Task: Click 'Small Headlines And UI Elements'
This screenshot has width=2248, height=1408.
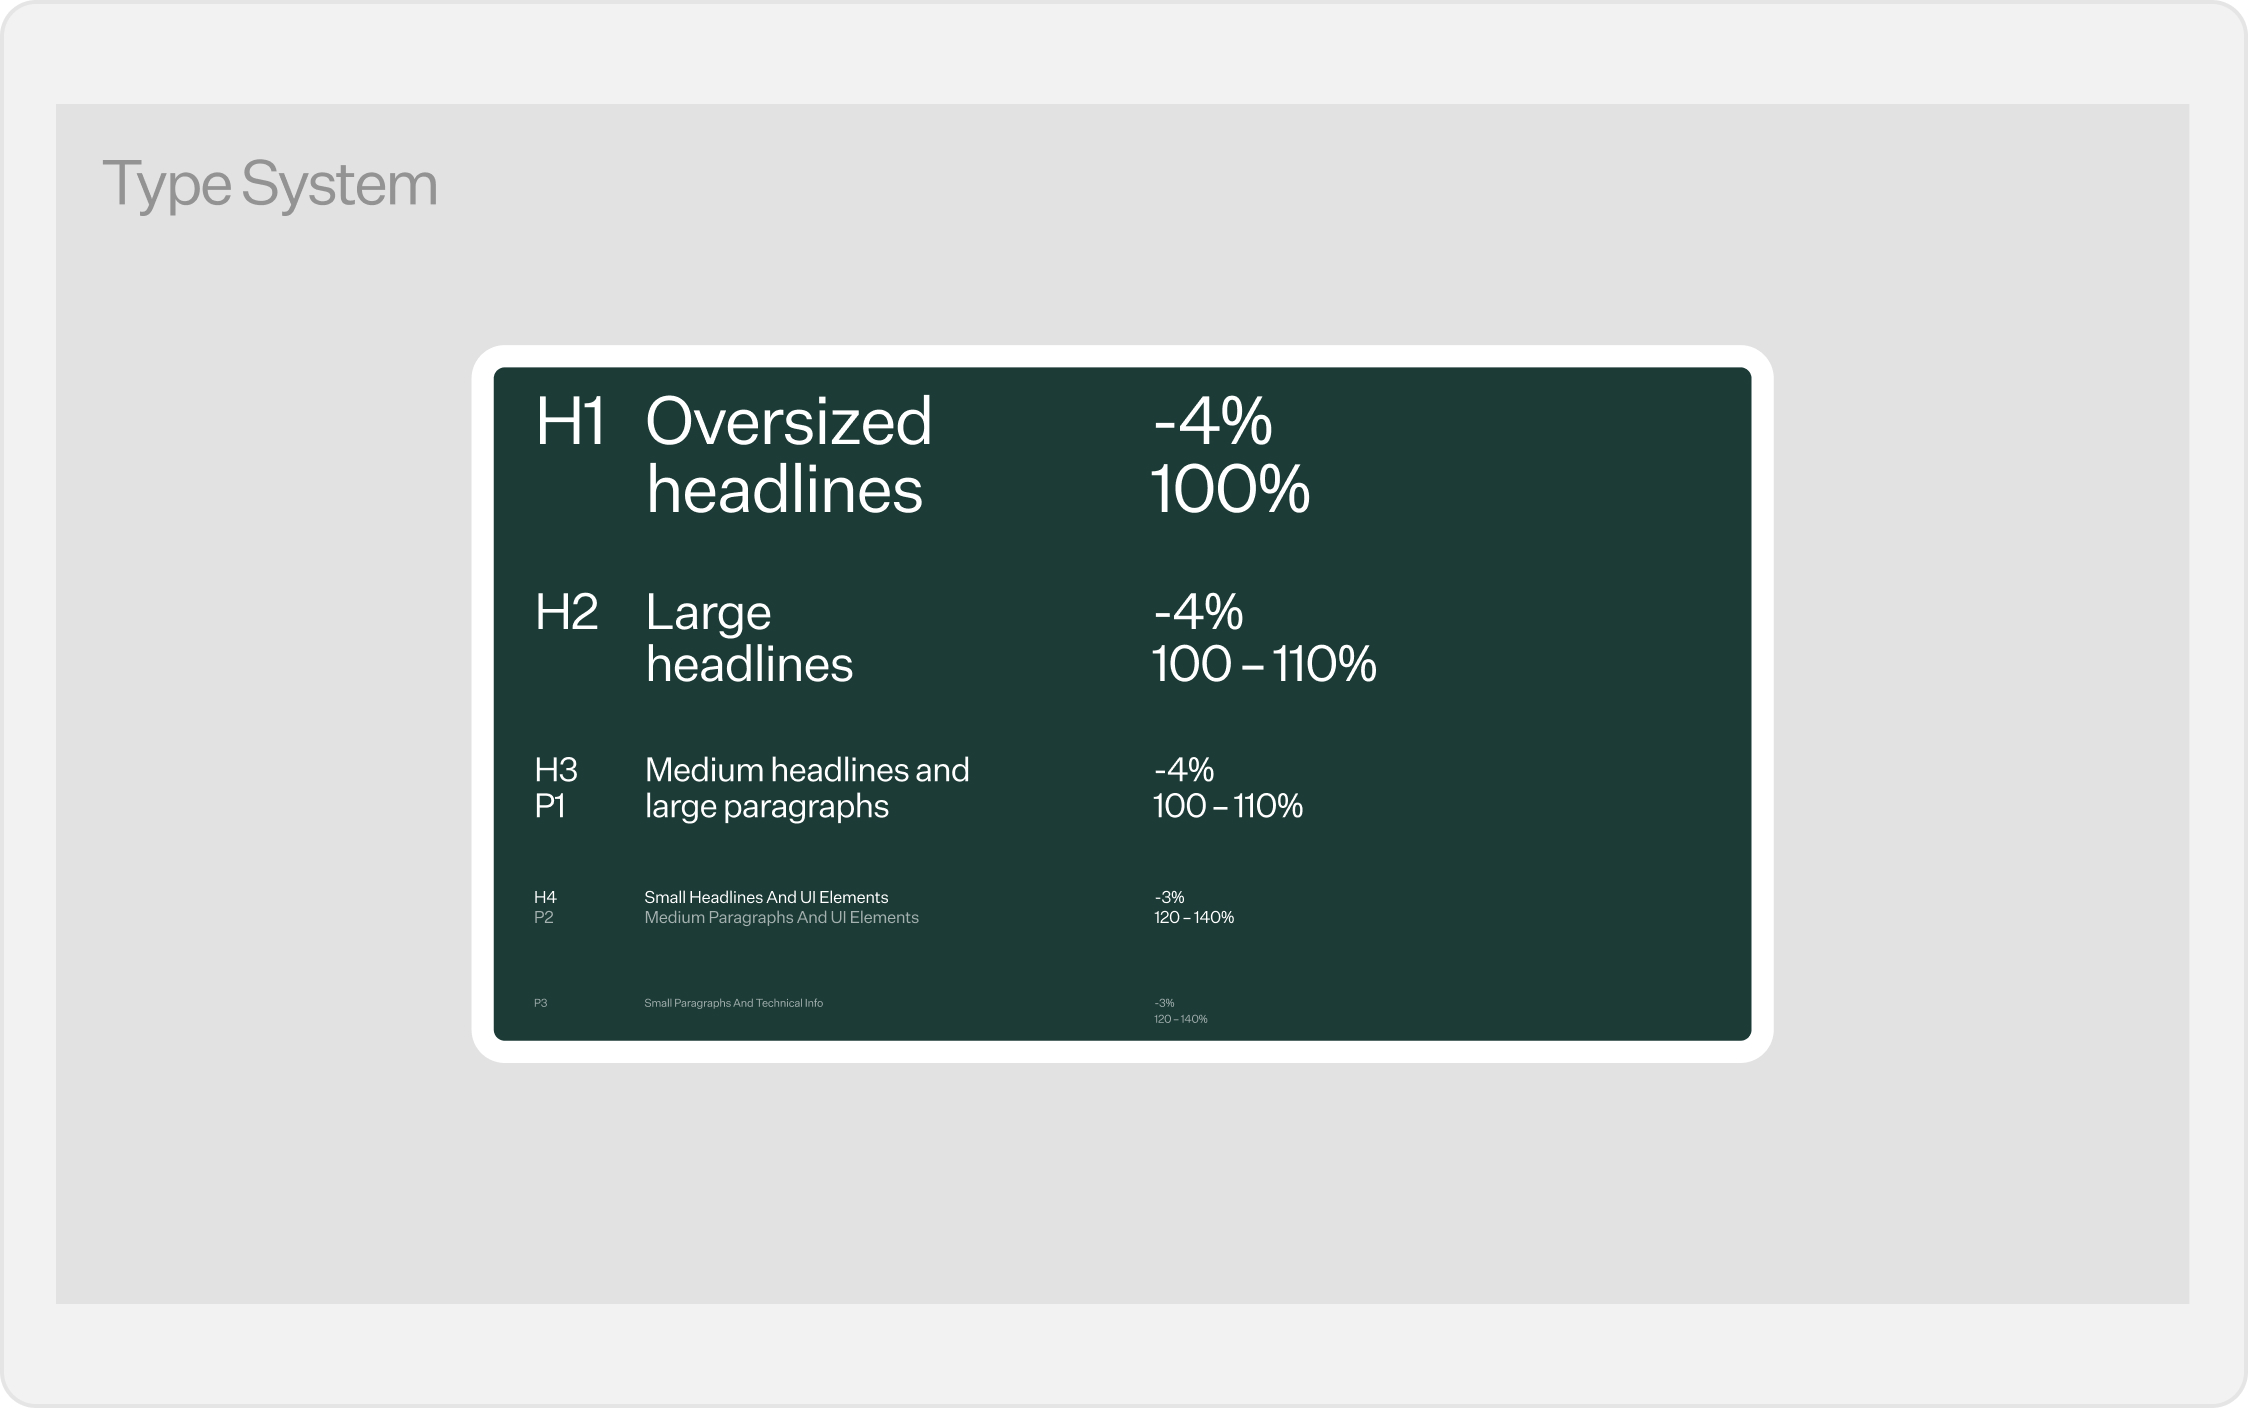Action: click(766, 897)
